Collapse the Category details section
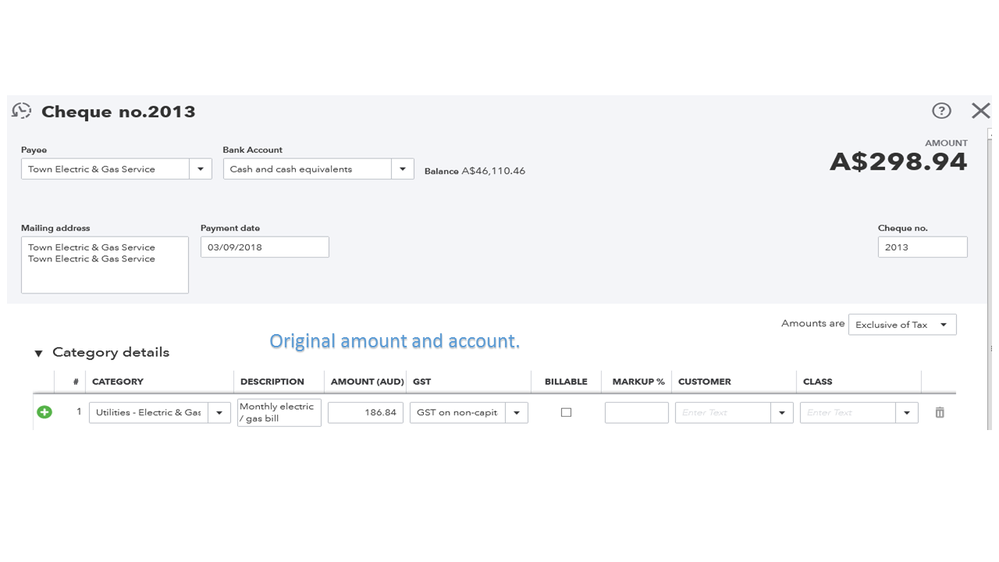The image size is (999, 562). 39,353
